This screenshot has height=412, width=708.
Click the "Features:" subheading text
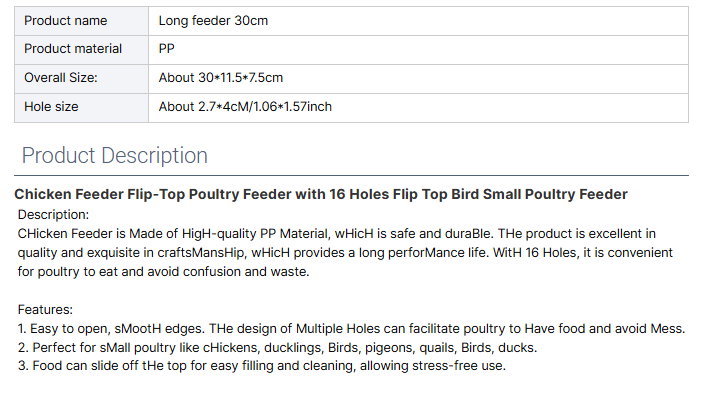click(x=45, y=310)
